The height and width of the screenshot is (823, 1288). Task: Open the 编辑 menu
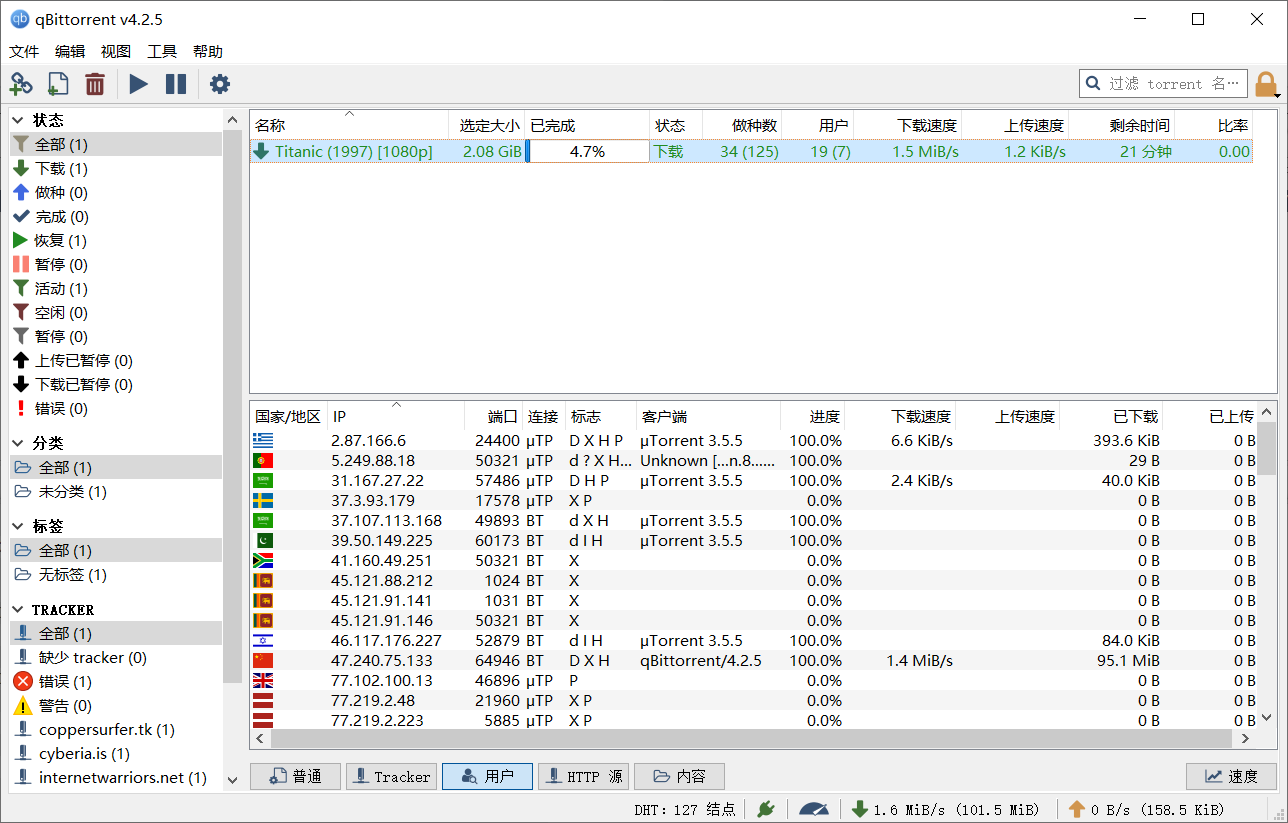70,52
